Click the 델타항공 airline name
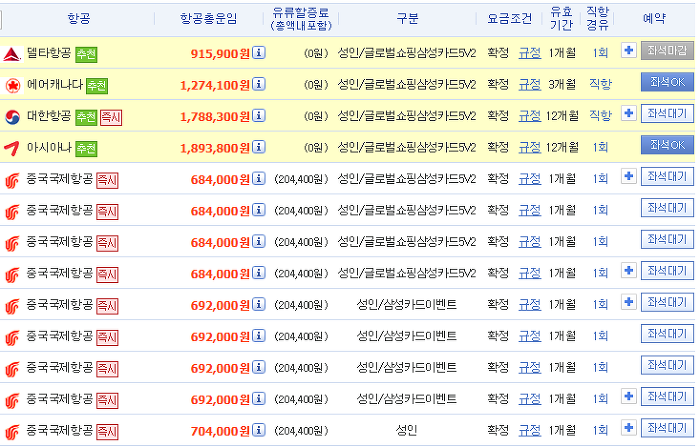This screenshot has width=700, height=447. (49, 53)
